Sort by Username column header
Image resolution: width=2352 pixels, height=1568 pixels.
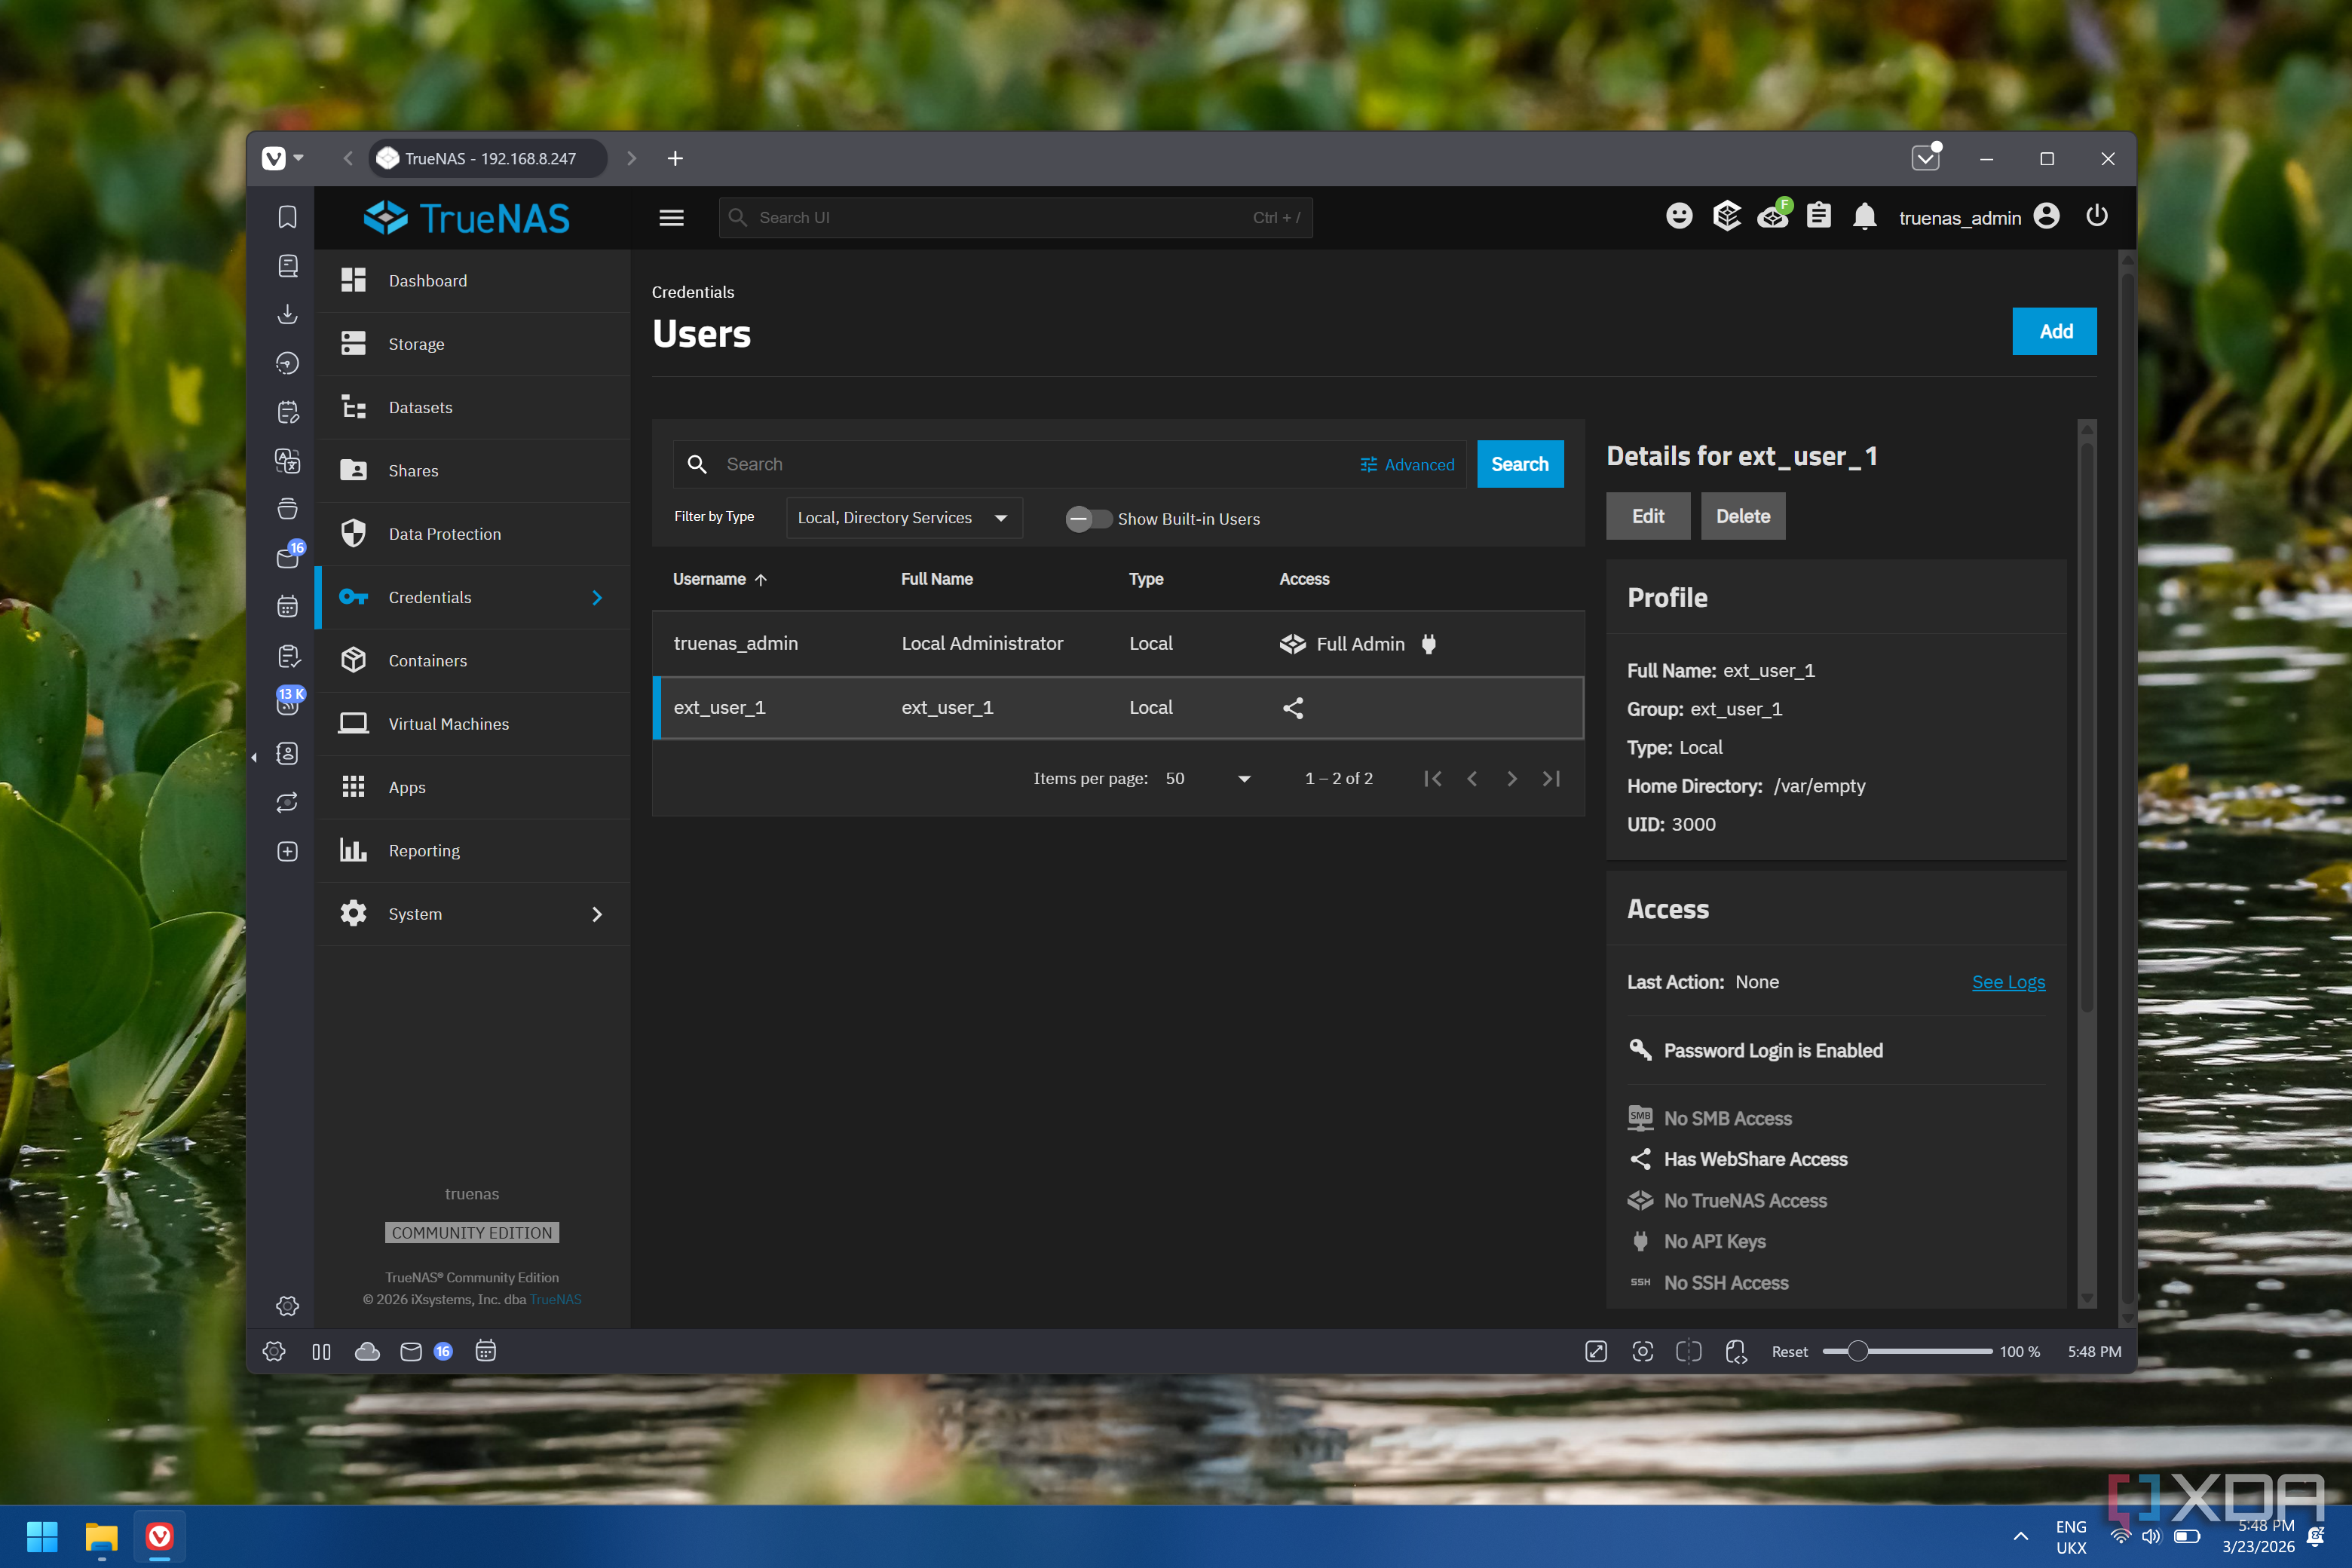pos(720,579)
